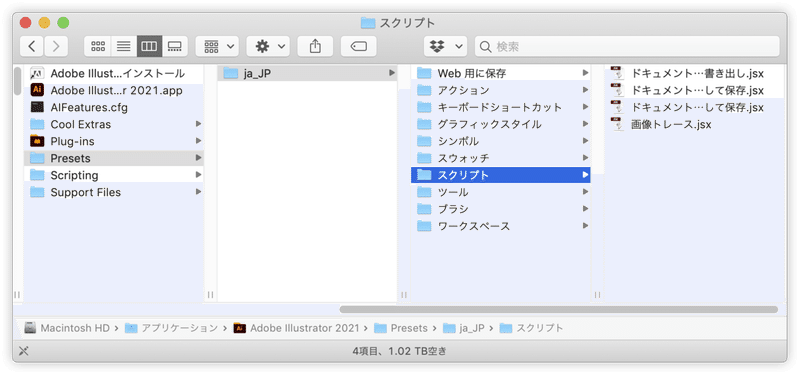Select the Plug-ins folder icon

pos(37,141)
